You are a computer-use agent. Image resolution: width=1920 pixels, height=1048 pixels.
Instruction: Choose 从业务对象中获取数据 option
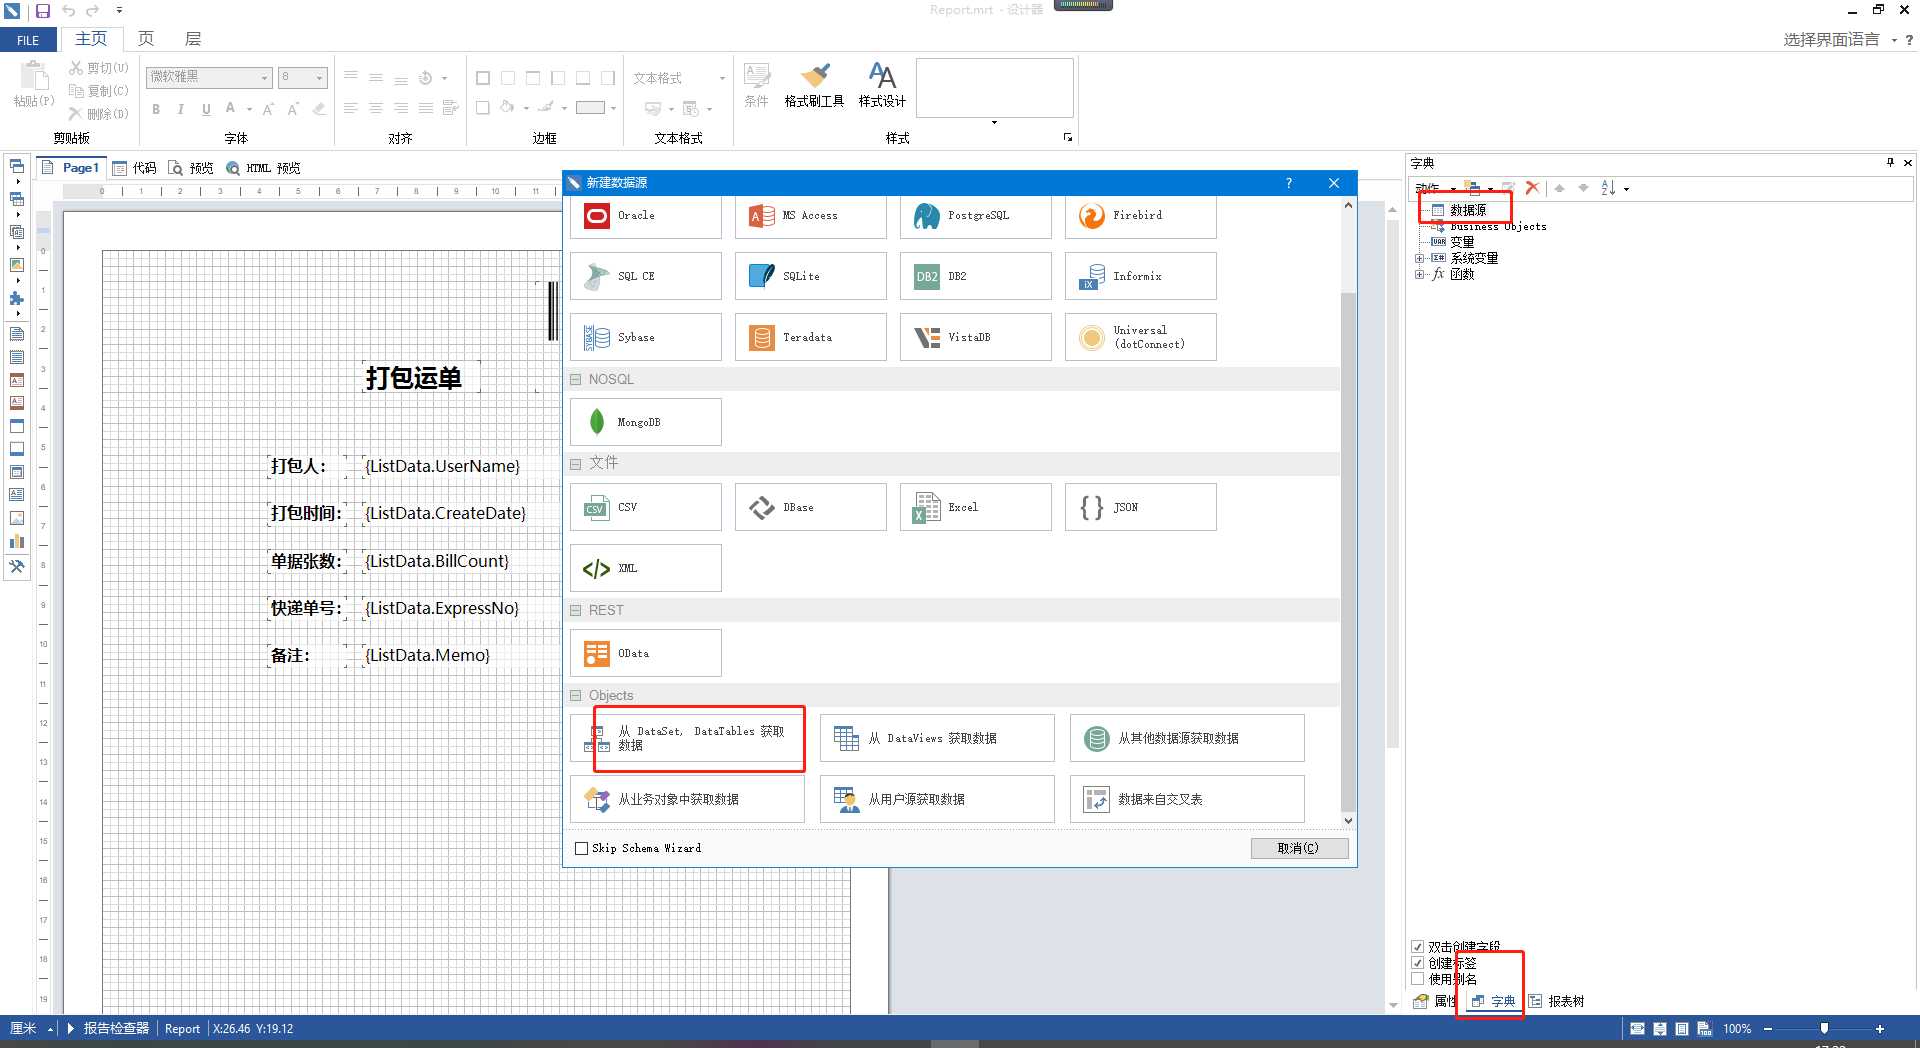point(687,799)
